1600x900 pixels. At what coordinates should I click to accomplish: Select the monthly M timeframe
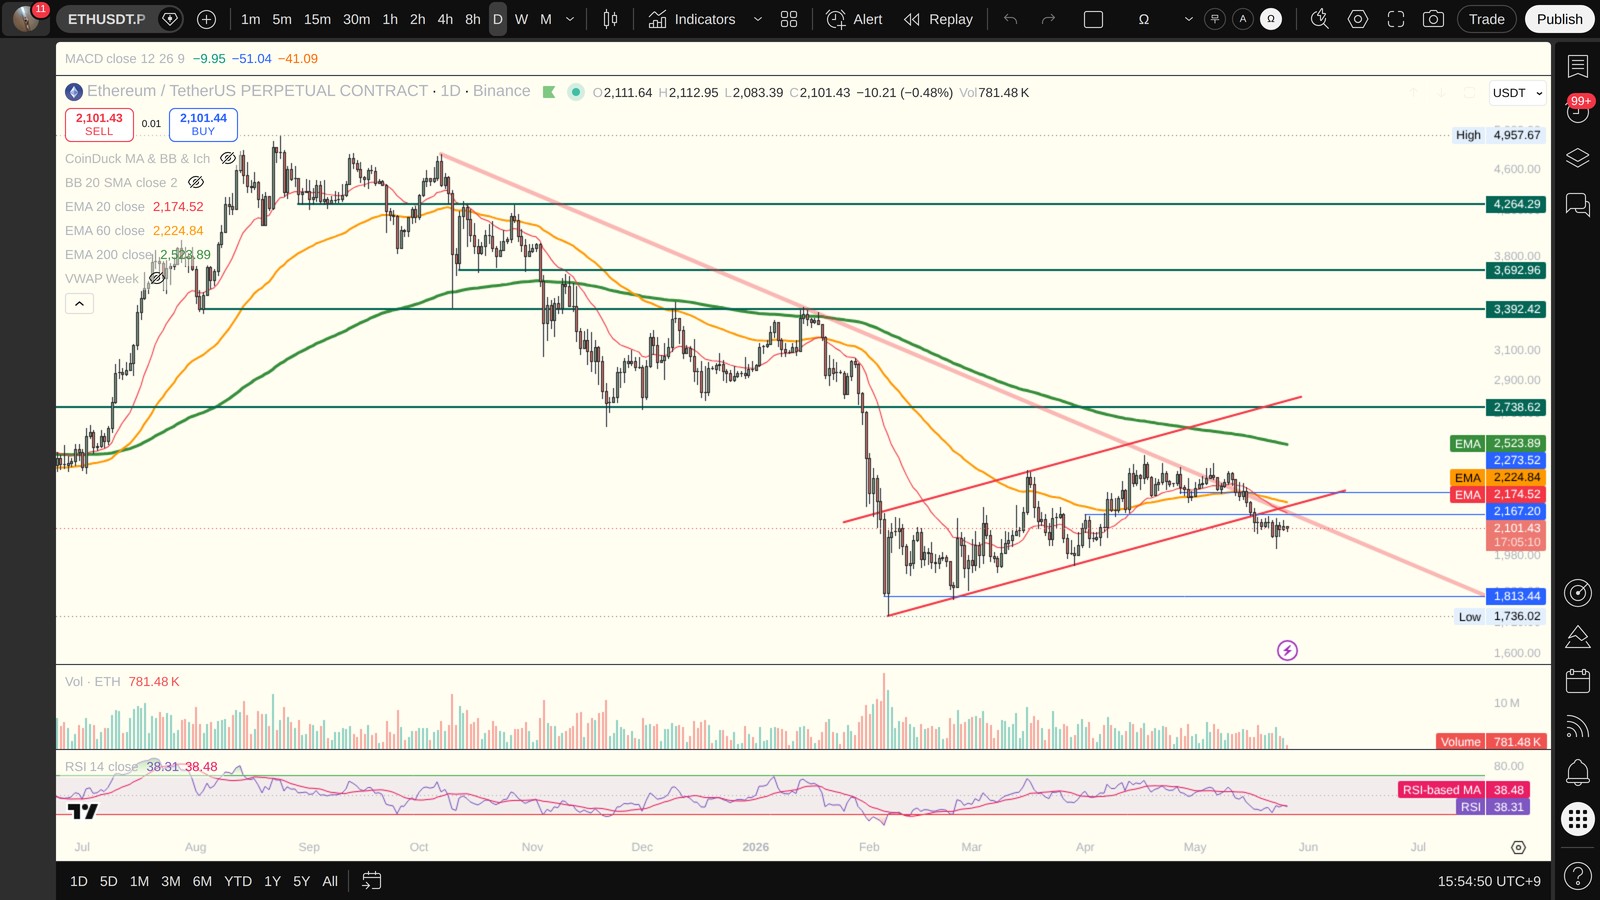[546, 19]
